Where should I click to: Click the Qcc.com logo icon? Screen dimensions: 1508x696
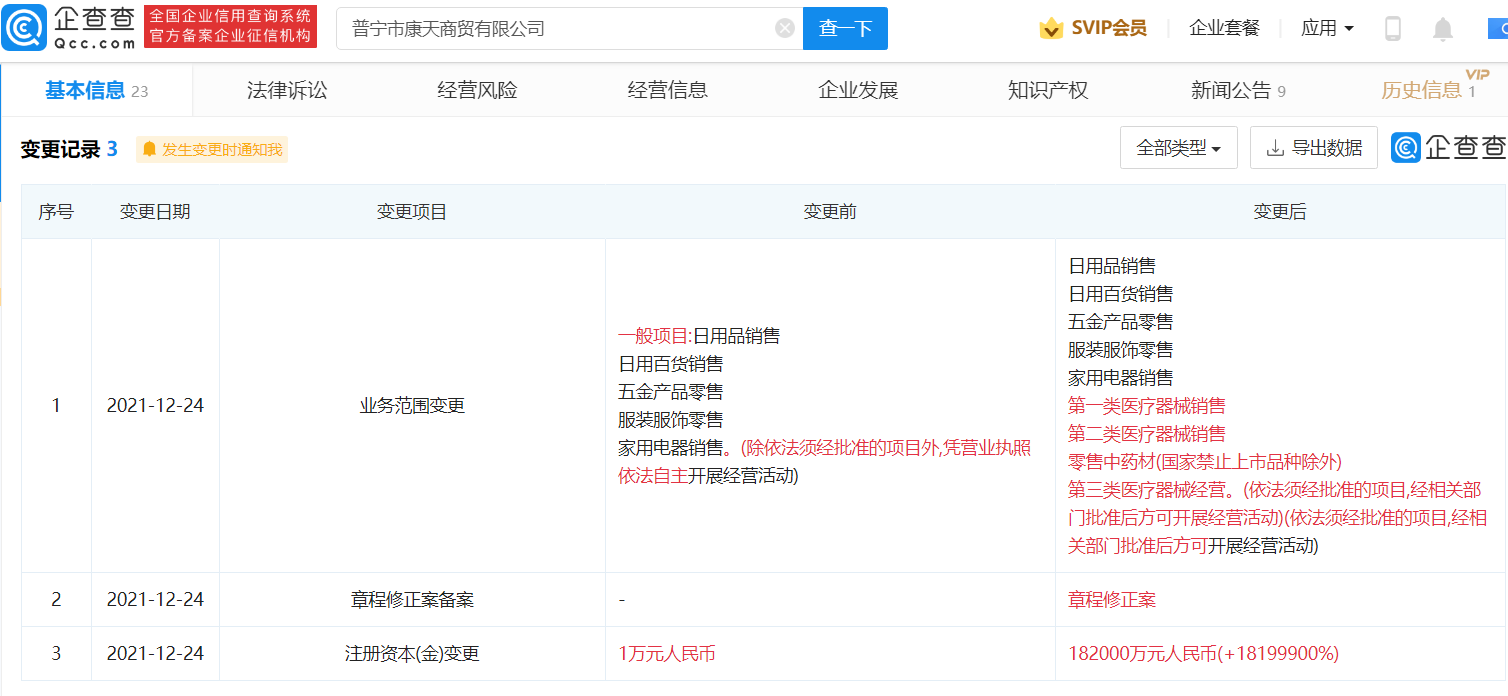point(23,28)
